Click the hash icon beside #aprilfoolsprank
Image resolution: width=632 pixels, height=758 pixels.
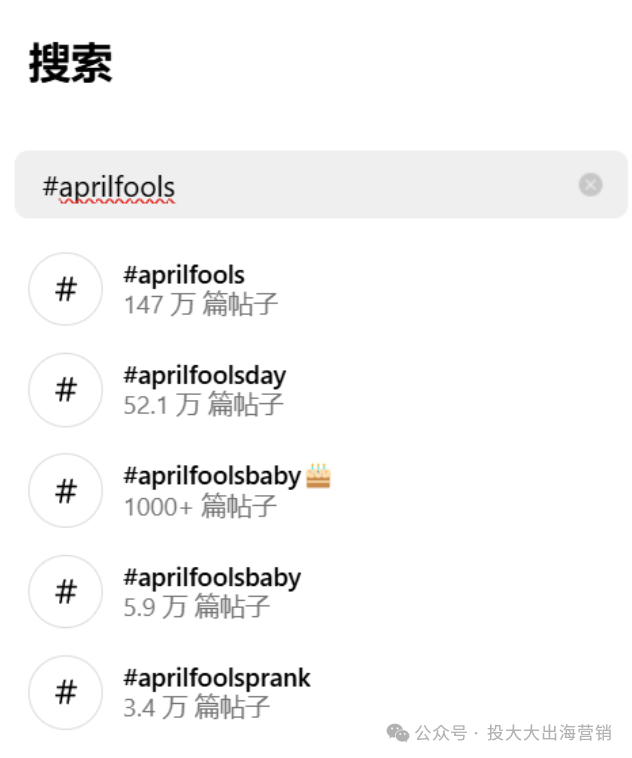(x=66, y=692)
